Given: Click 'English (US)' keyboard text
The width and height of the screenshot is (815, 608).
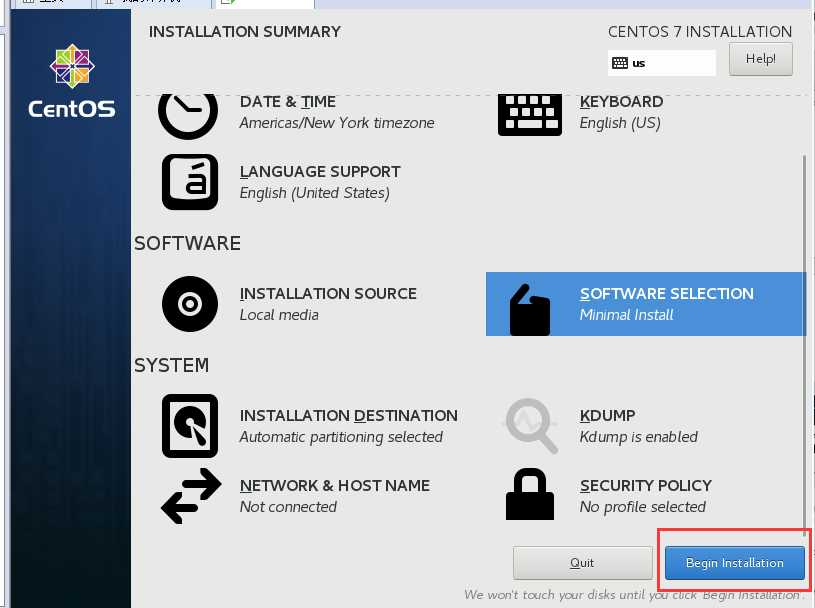Looking at the screenshot, I should (x=620, y=123).
